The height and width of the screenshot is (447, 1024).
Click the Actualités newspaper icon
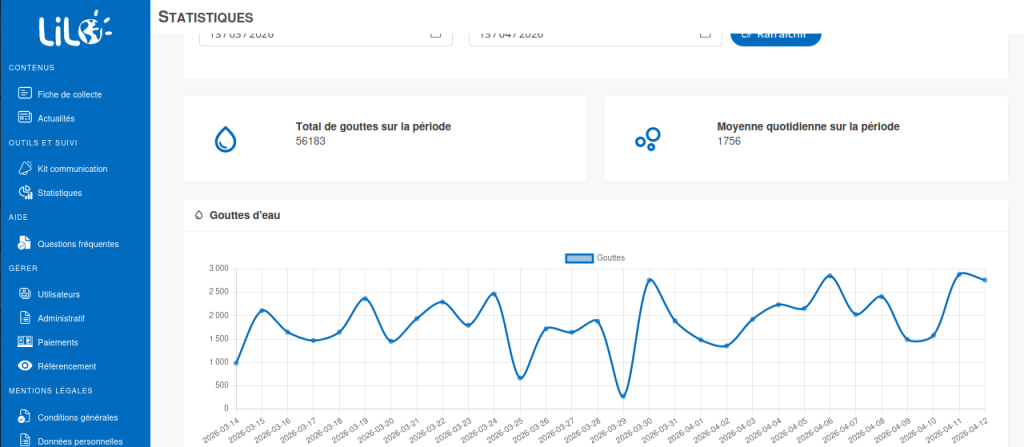click(26, 118)
